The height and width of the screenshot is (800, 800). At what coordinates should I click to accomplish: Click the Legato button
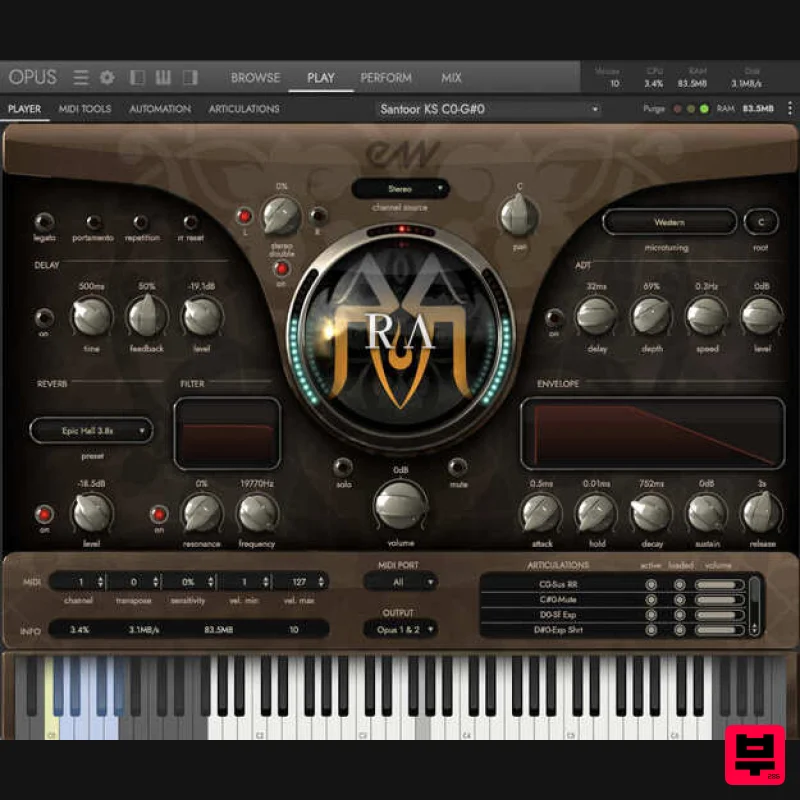click(x=42, y=219)
